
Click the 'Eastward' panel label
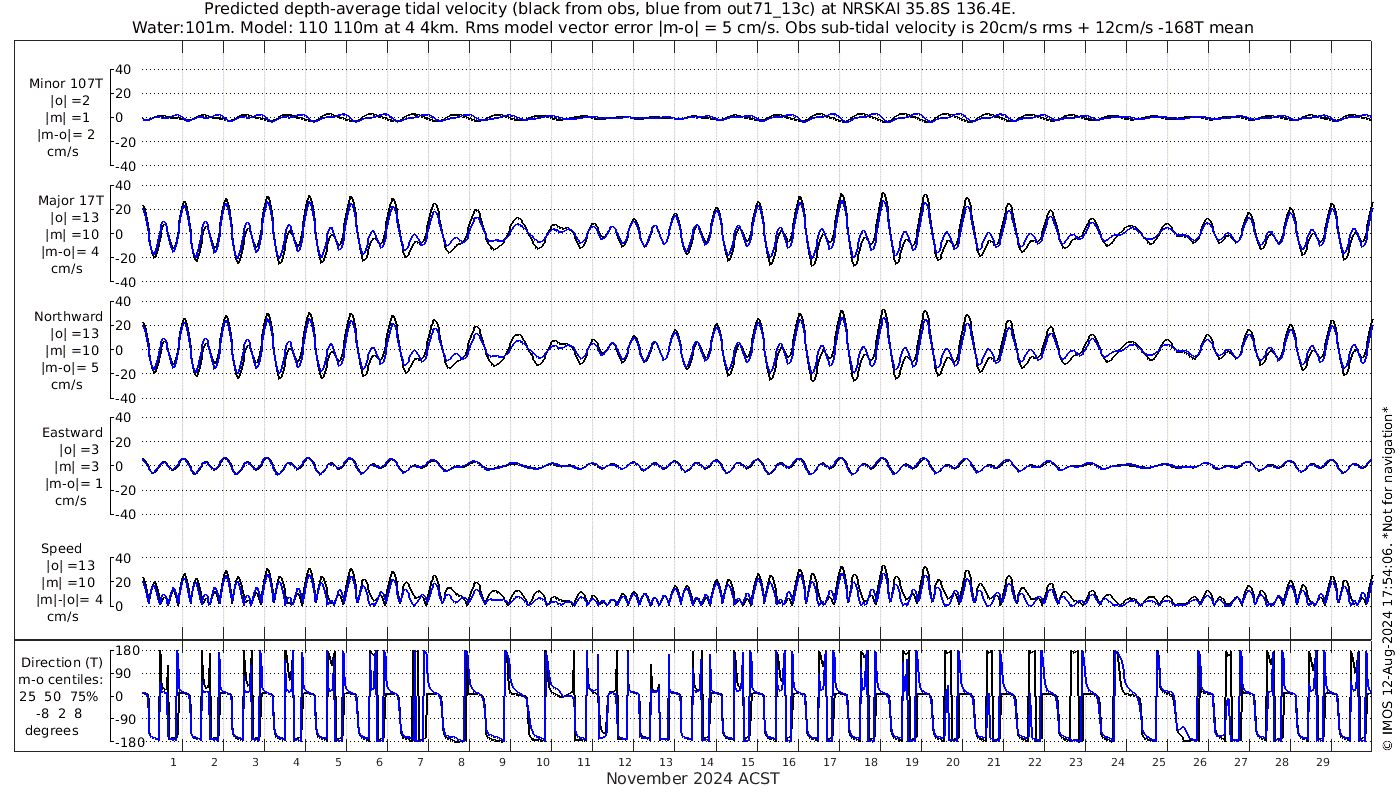click(x=72, y=433)
